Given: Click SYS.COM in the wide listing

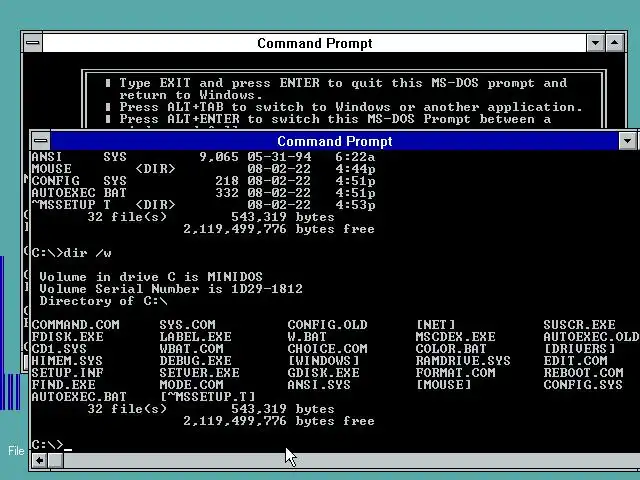Looking at the screenshot, I should point(187,325).
